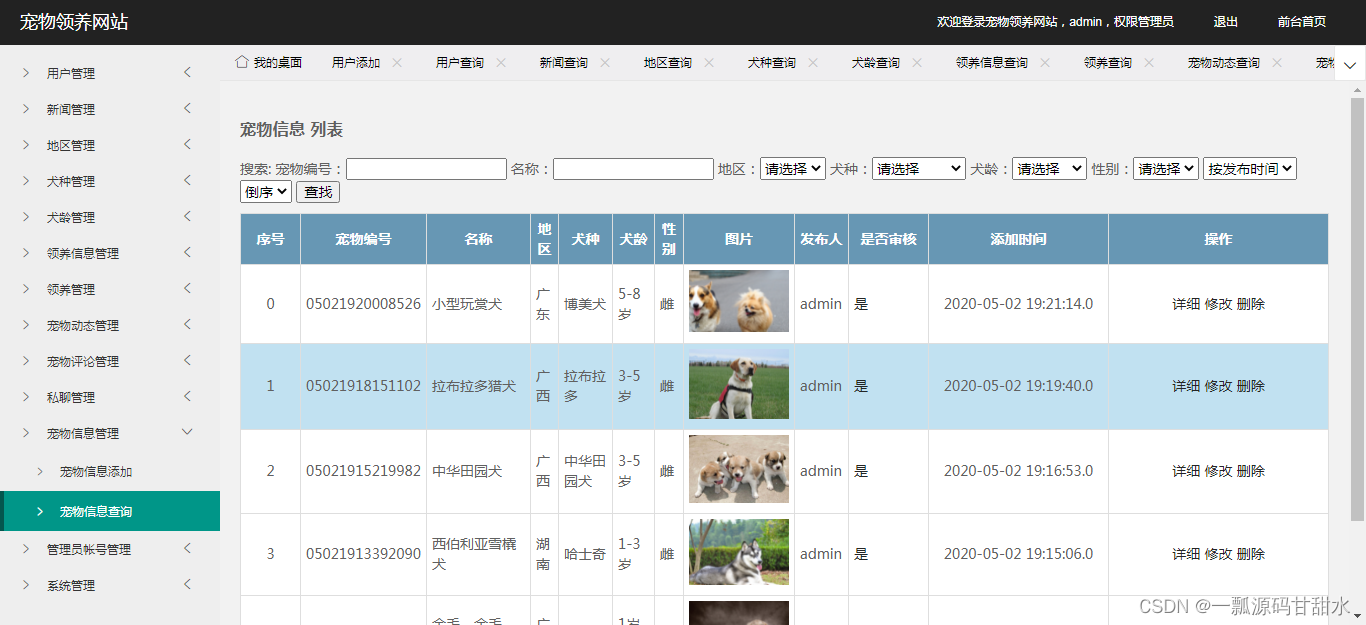The image size is (1366, 625).
Task: Open 前台首页 link
Action: point(1302,21)
